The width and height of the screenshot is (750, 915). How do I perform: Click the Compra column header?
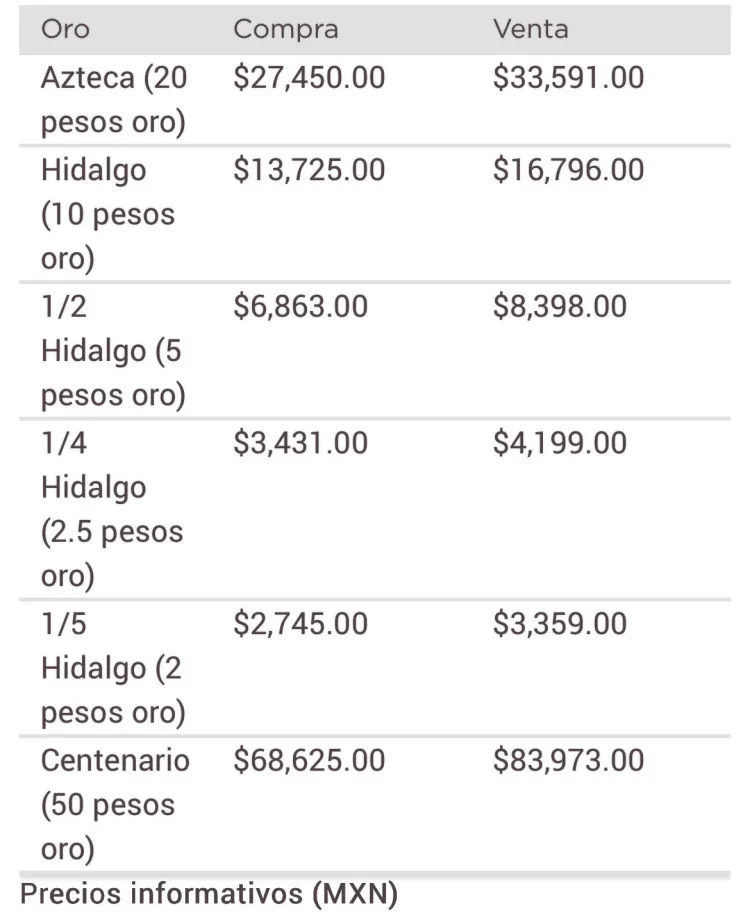point(285,29)
